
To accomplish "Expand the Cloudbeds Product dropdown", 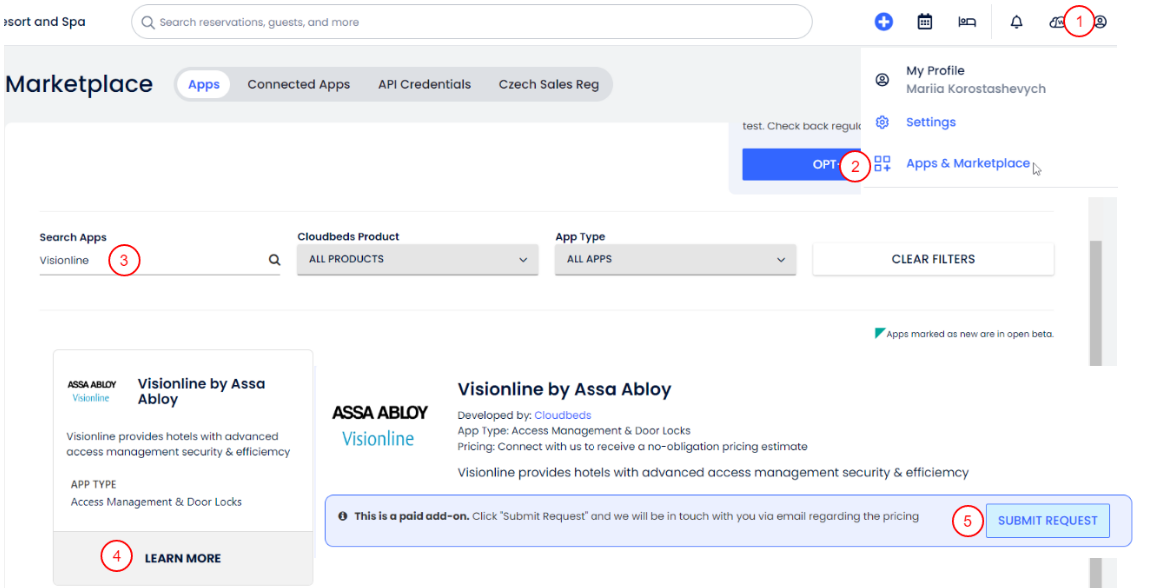I will pyautogui.click(x=417, y=260).
